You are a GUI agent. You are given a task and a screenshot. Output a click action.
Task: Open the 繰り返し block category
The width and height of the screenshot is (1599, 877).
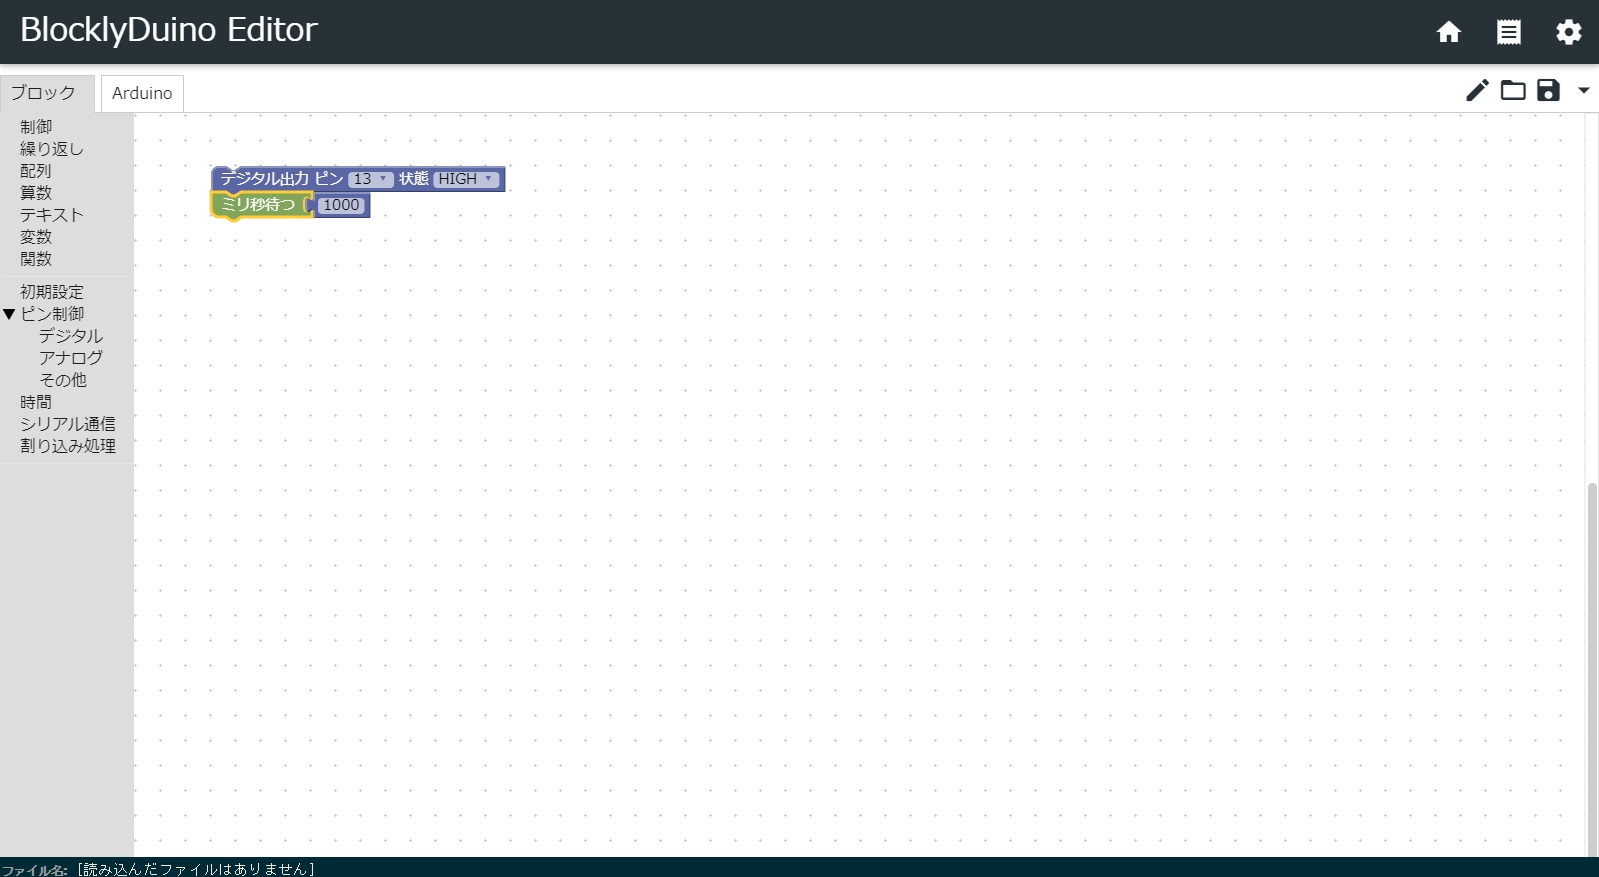click(x=52, y=149)
